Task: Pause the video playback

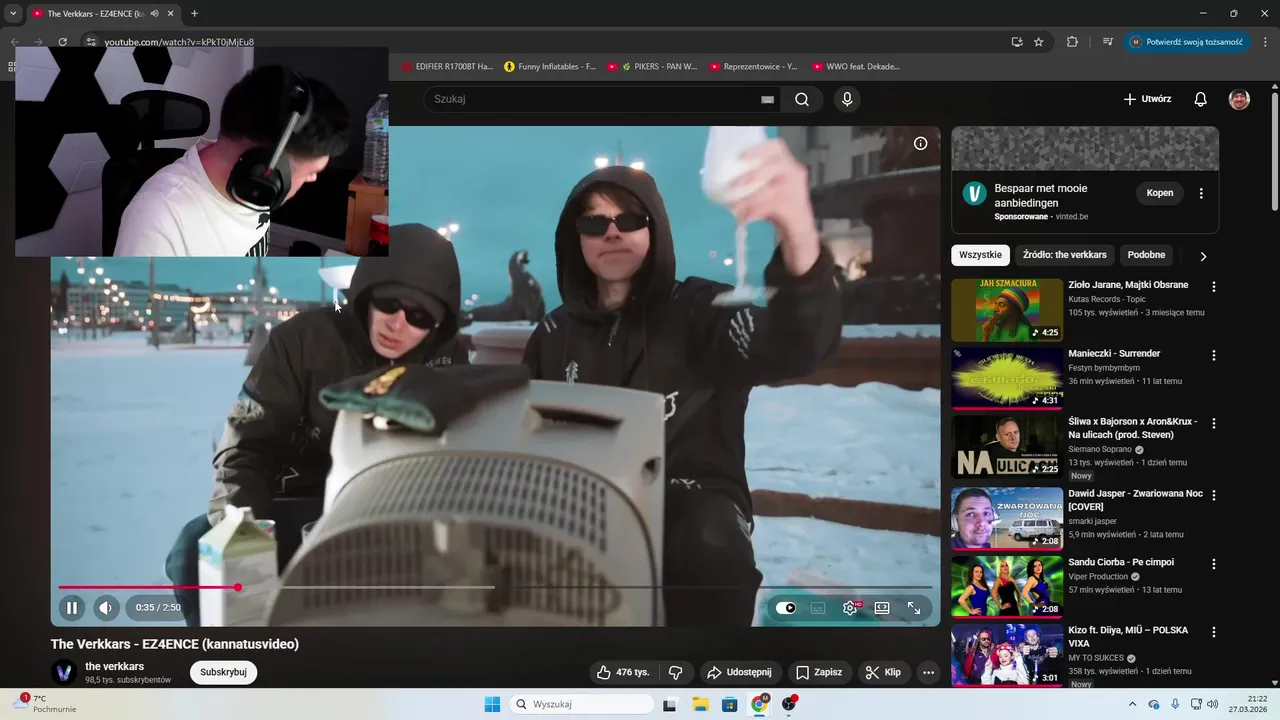Action: pos(72,607)
